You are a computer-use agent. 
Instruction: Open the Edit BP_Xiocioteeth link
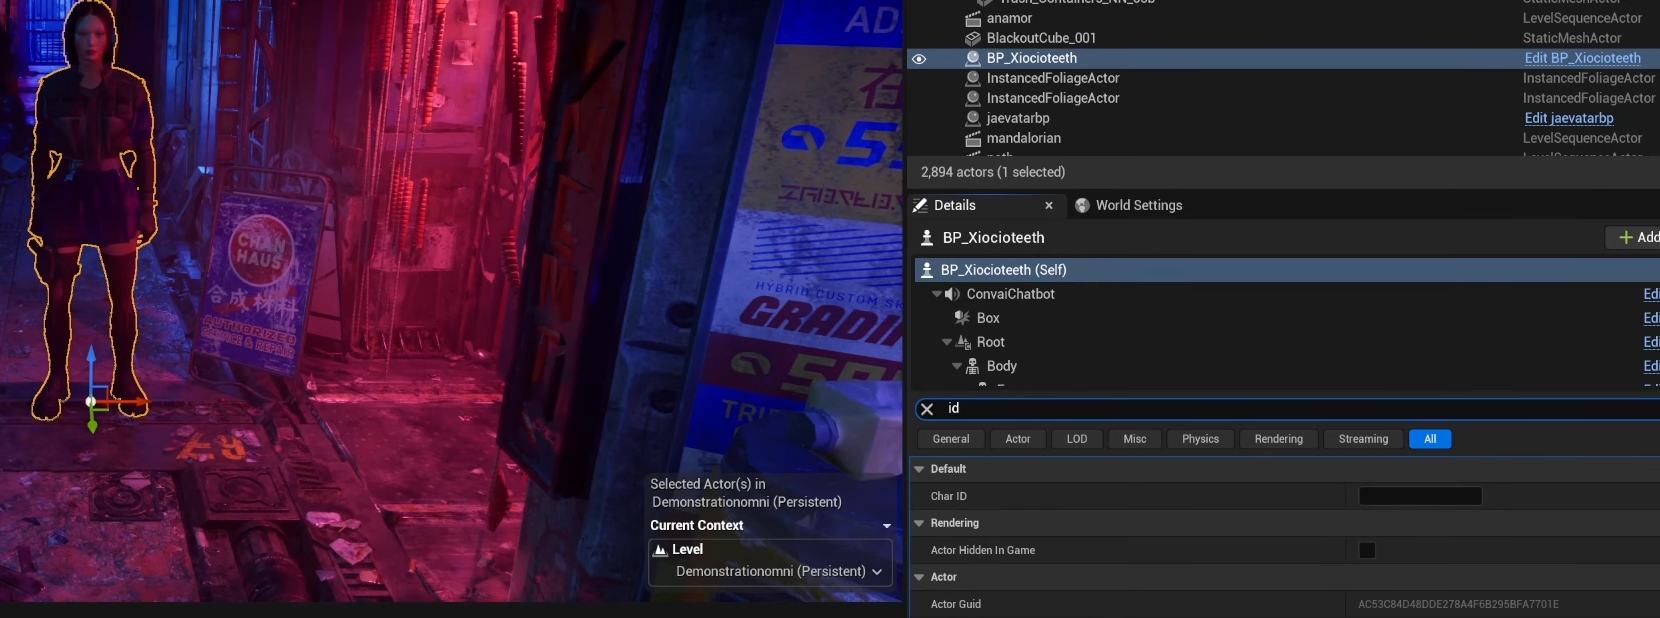[1582, 58]
